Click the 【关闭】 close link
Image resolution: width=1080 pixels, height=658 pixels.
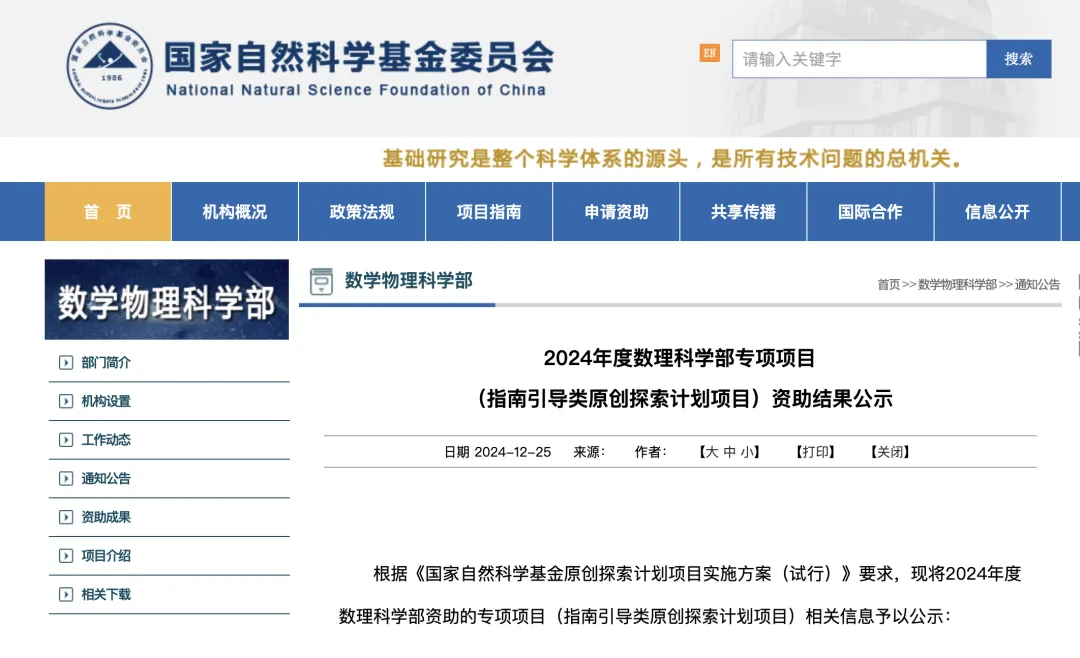pos(890,452)
